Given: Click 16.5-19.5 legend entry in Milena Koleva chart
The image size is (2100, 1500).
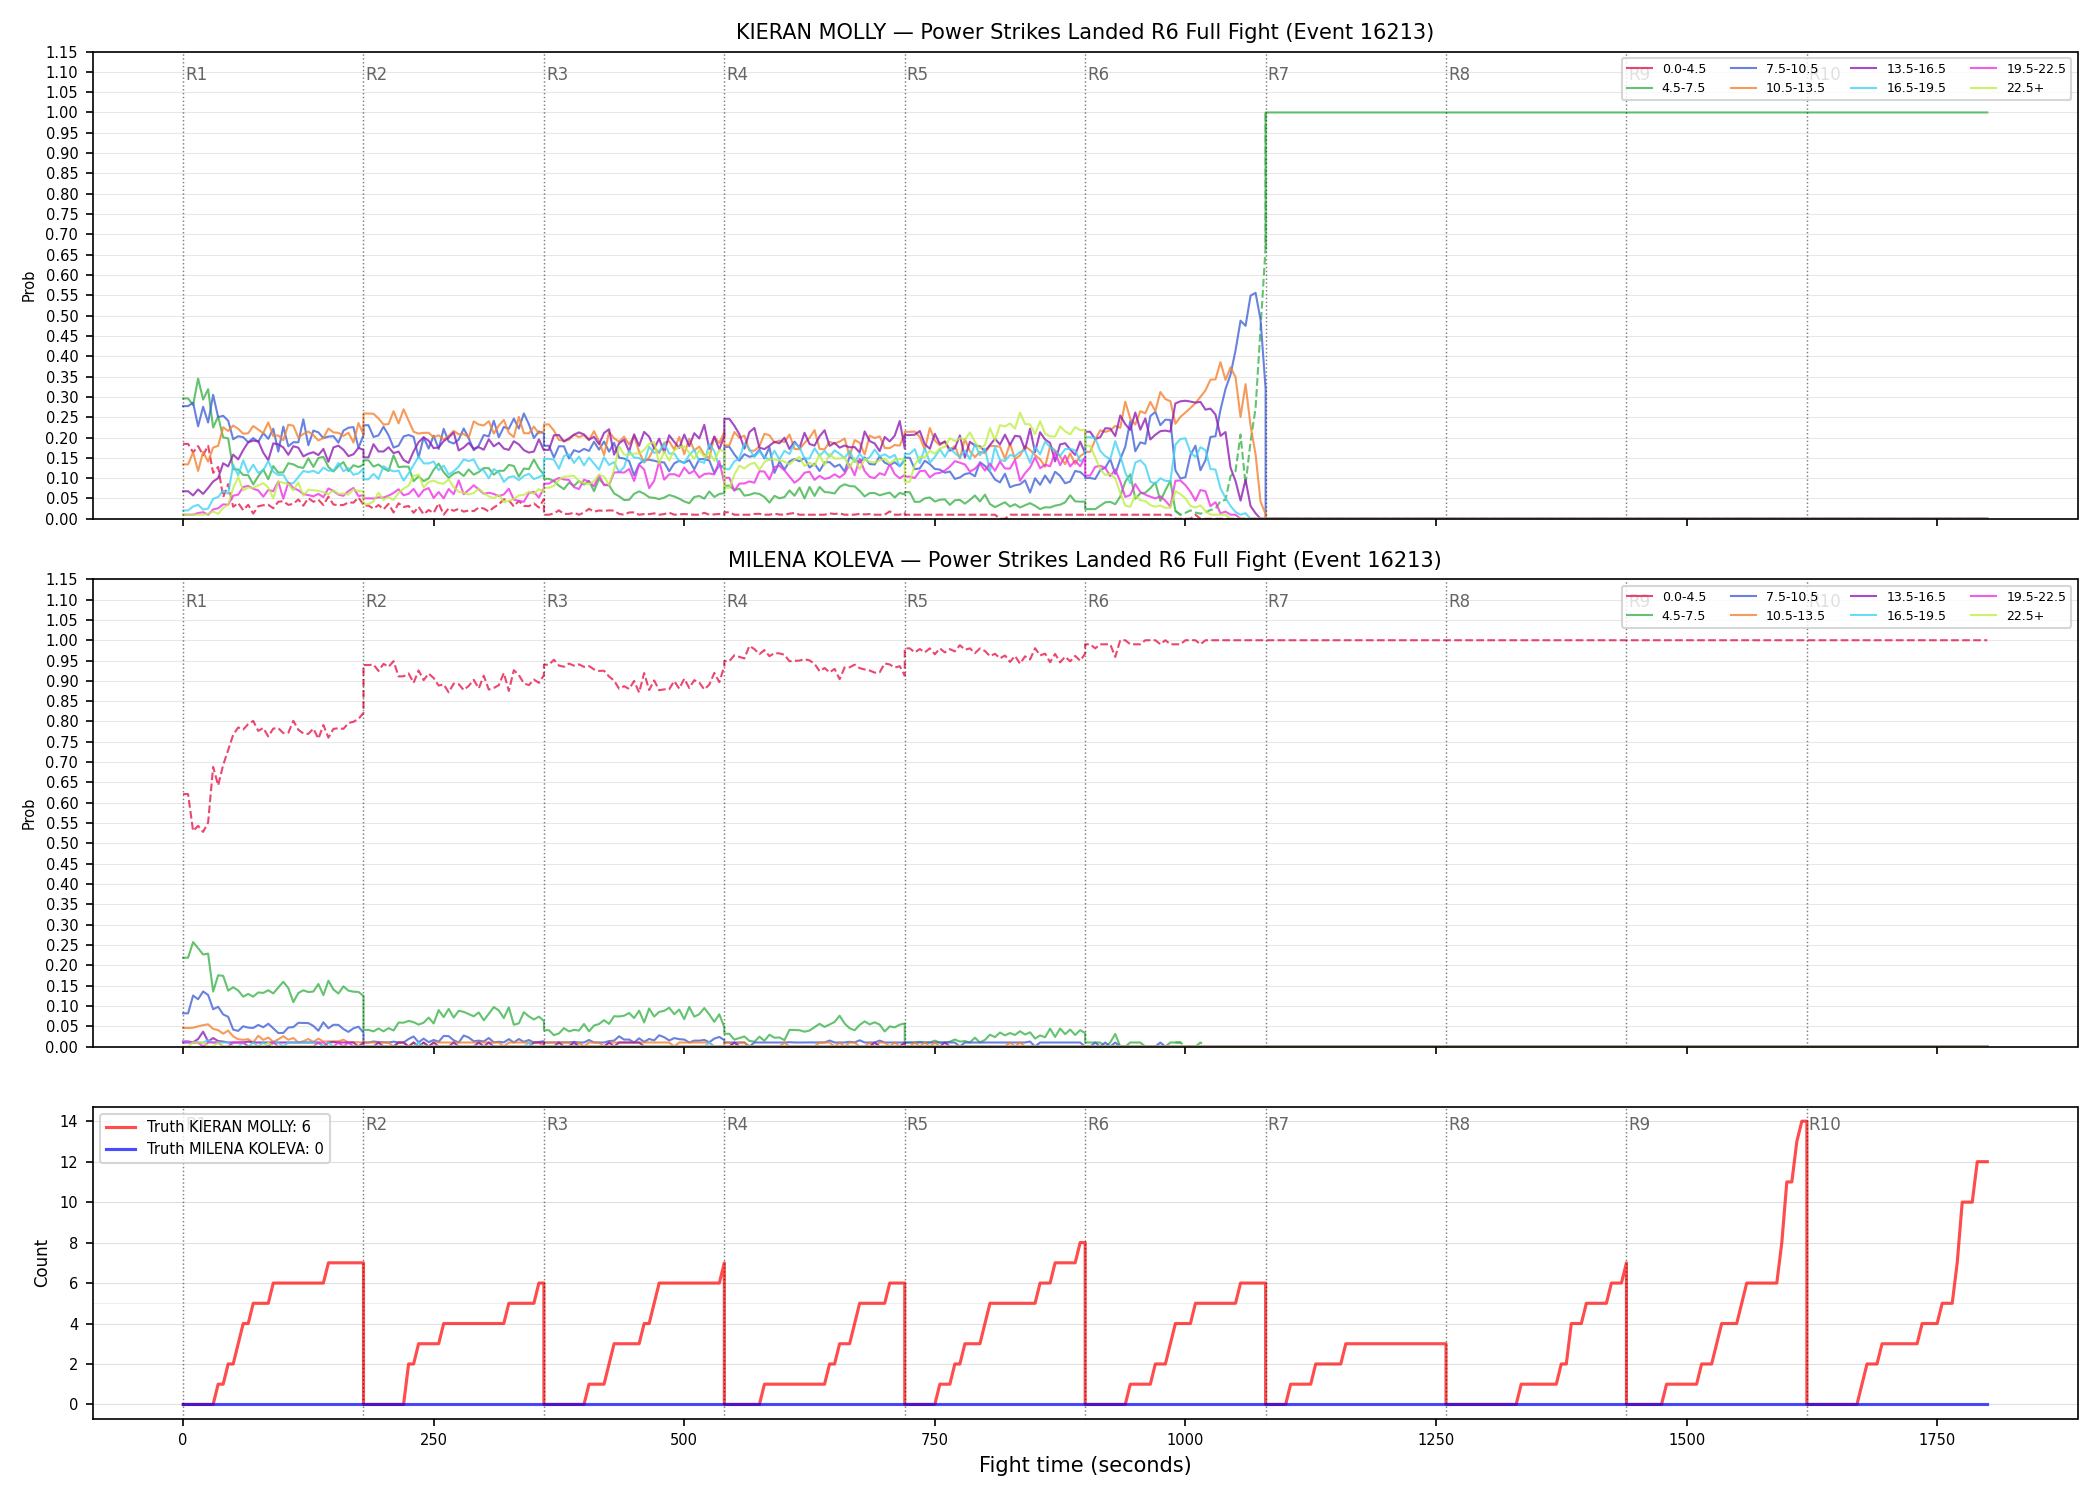Looking at the screenshot, I should (x=1898, y=616).
